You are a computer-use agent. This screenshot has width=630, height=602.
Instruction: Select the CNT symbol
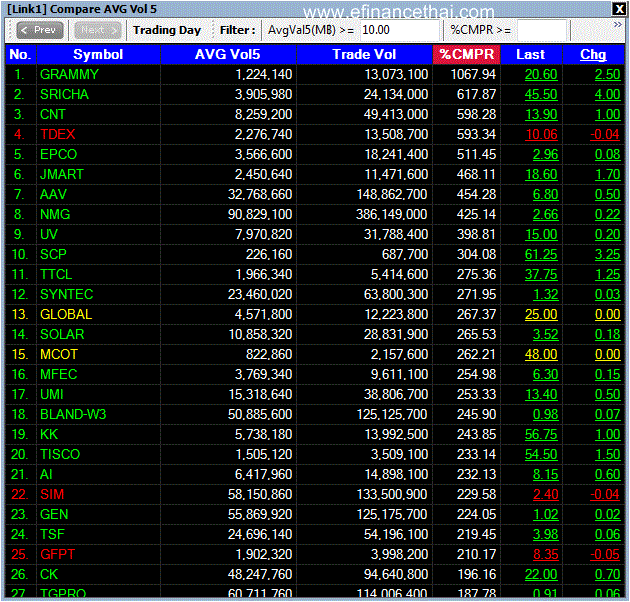point(53,115)
